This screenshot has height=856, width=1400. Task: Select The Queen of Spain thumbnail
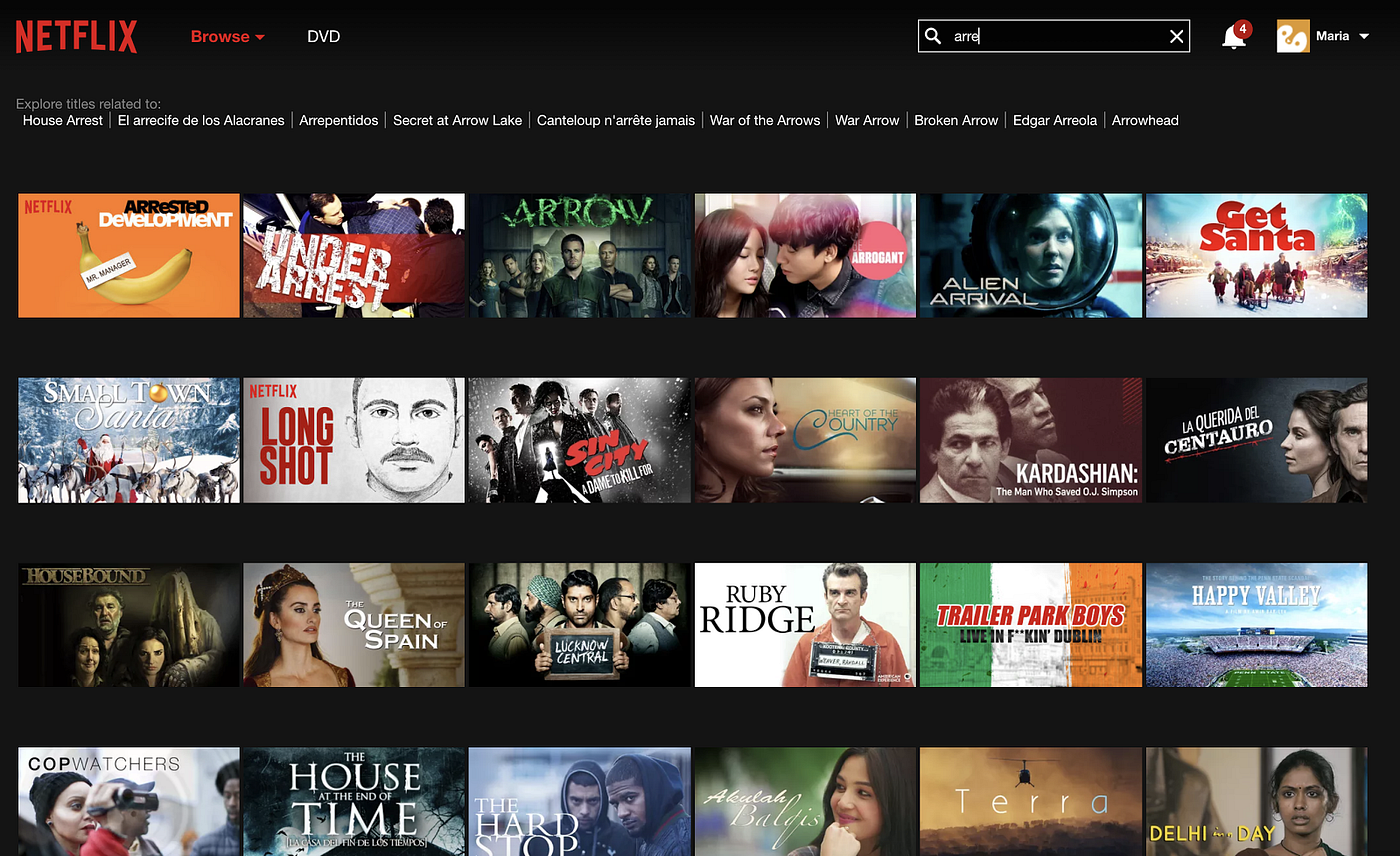point(354,625)
